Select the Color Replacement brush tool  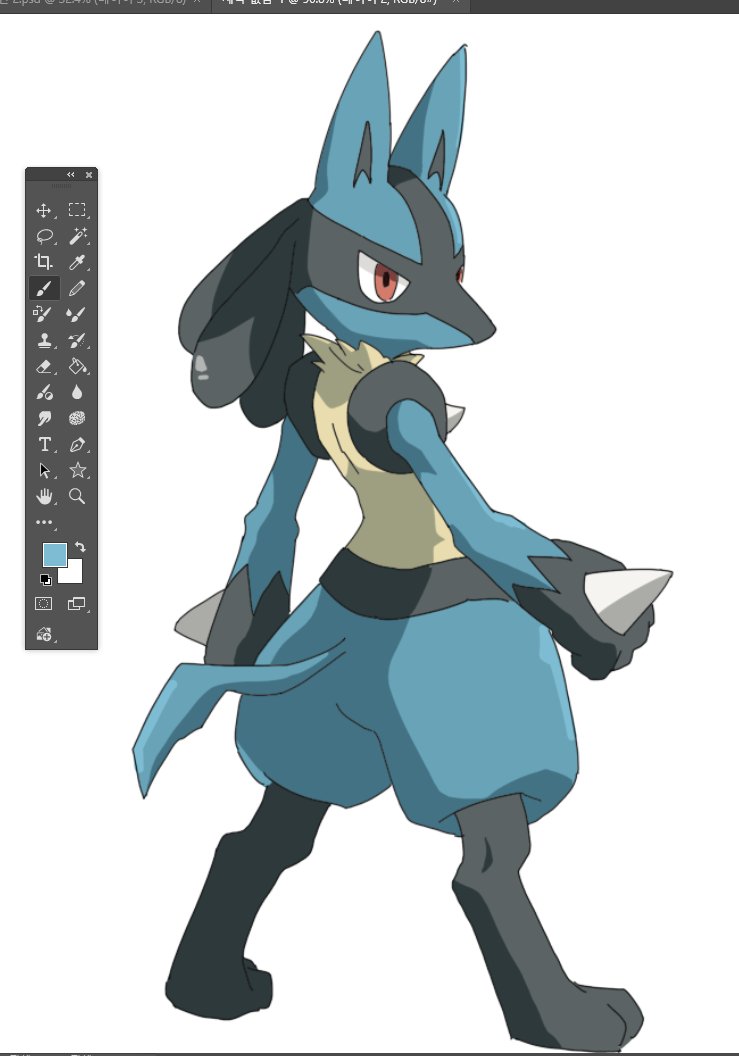[x=44, y=314]
